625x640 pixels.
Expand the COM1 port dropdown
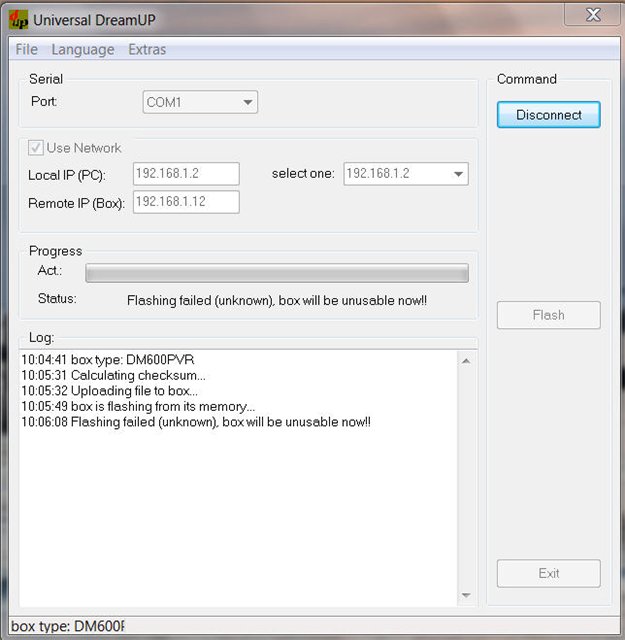pos(200,102)
